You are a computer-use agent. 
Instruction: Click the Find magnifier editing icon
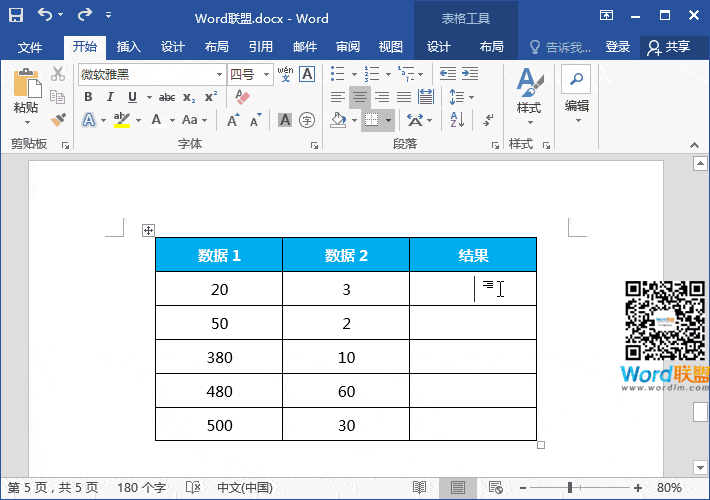coord(576,79)
